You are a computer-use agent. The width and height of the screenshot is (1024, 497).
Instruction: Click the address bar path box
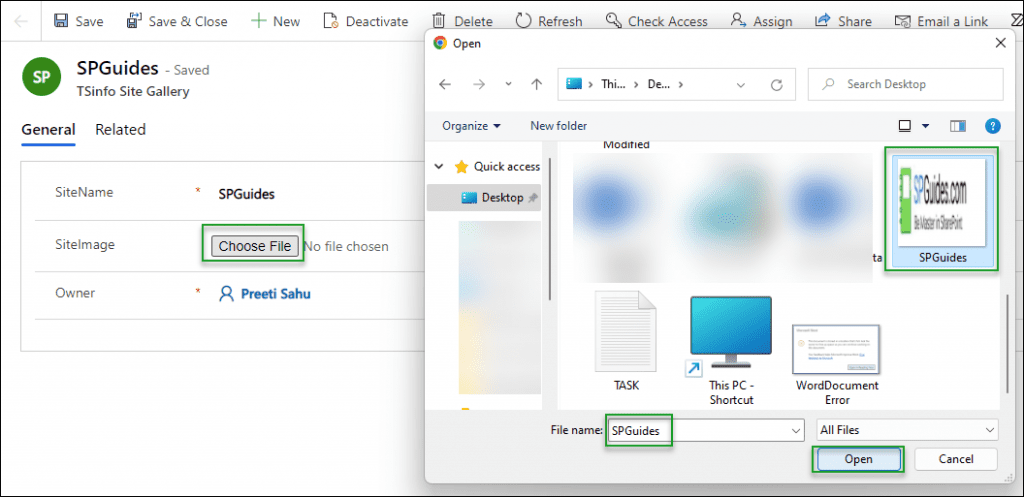(677, 84)
